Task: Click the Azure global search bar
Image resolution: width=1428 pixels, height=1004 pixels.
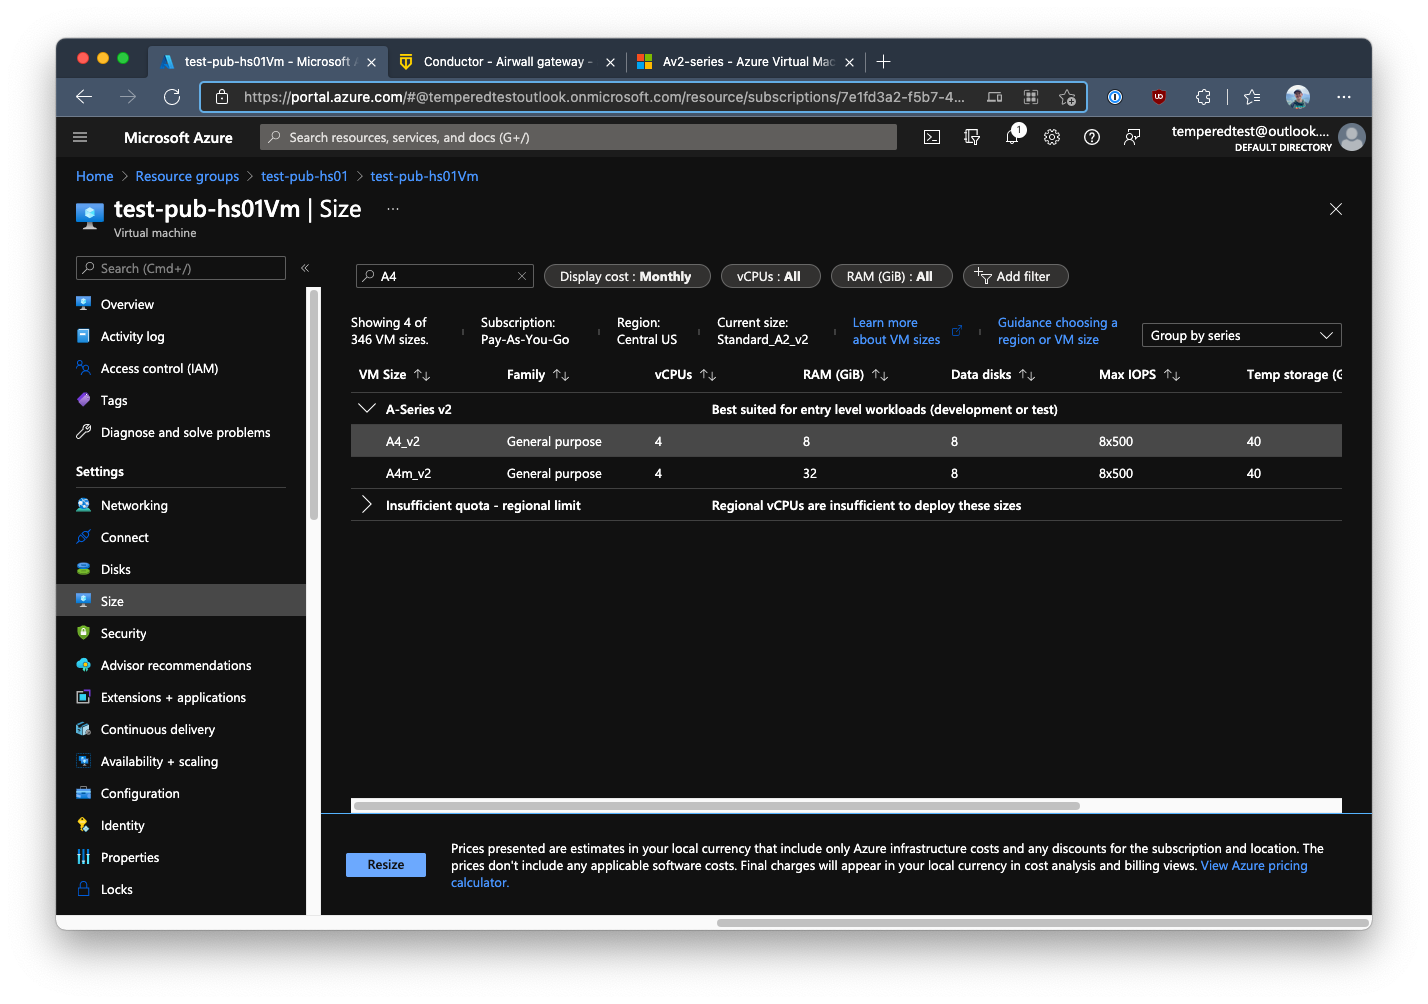Action: (578, 137)
